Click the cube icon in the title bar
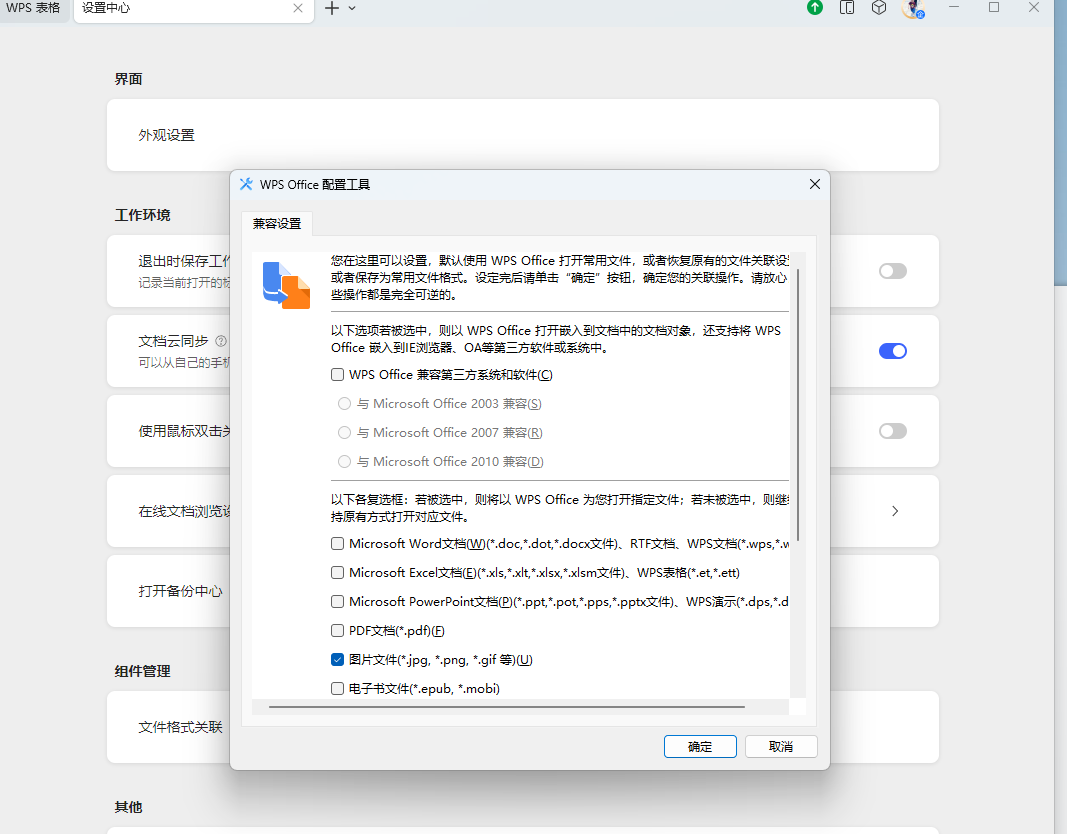Viewport: 1067px width, 834px height. click(x=879, y=7)
